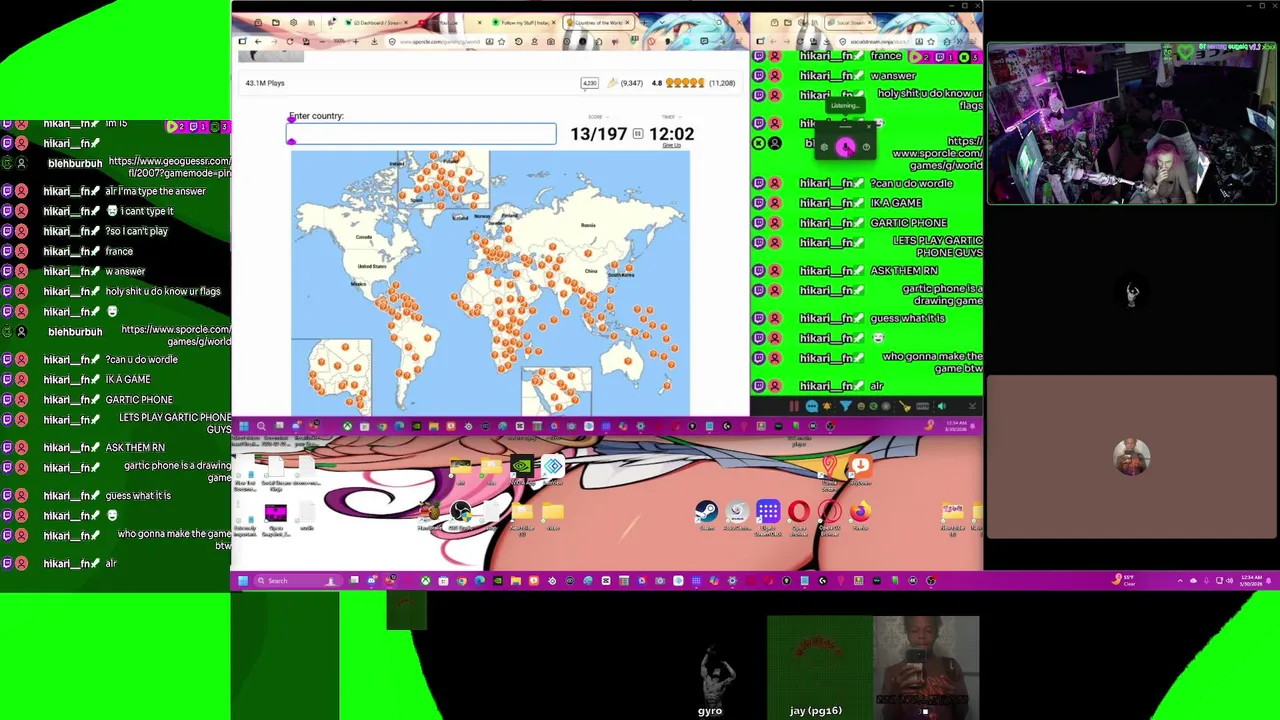This screenshot has width=1280, height=720.
Task: Open the filter funnel in Social Stream toolbar
Action: [x=846, y=406]
